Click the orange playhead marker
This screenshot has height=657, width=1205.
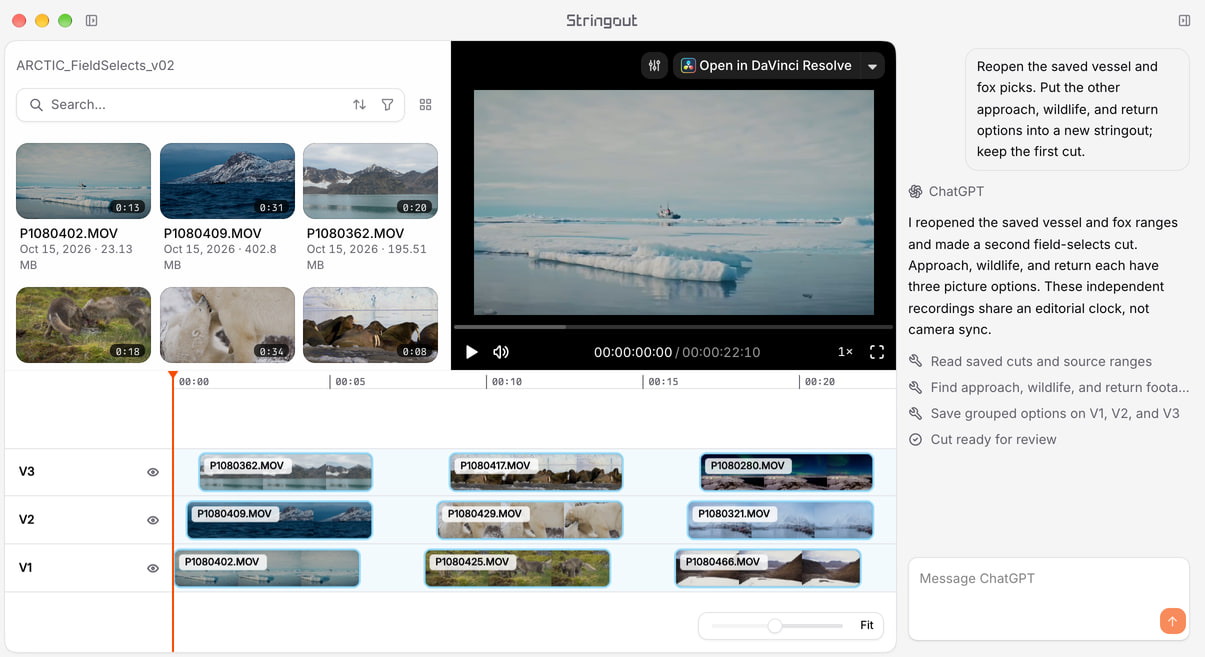(173, 376)
